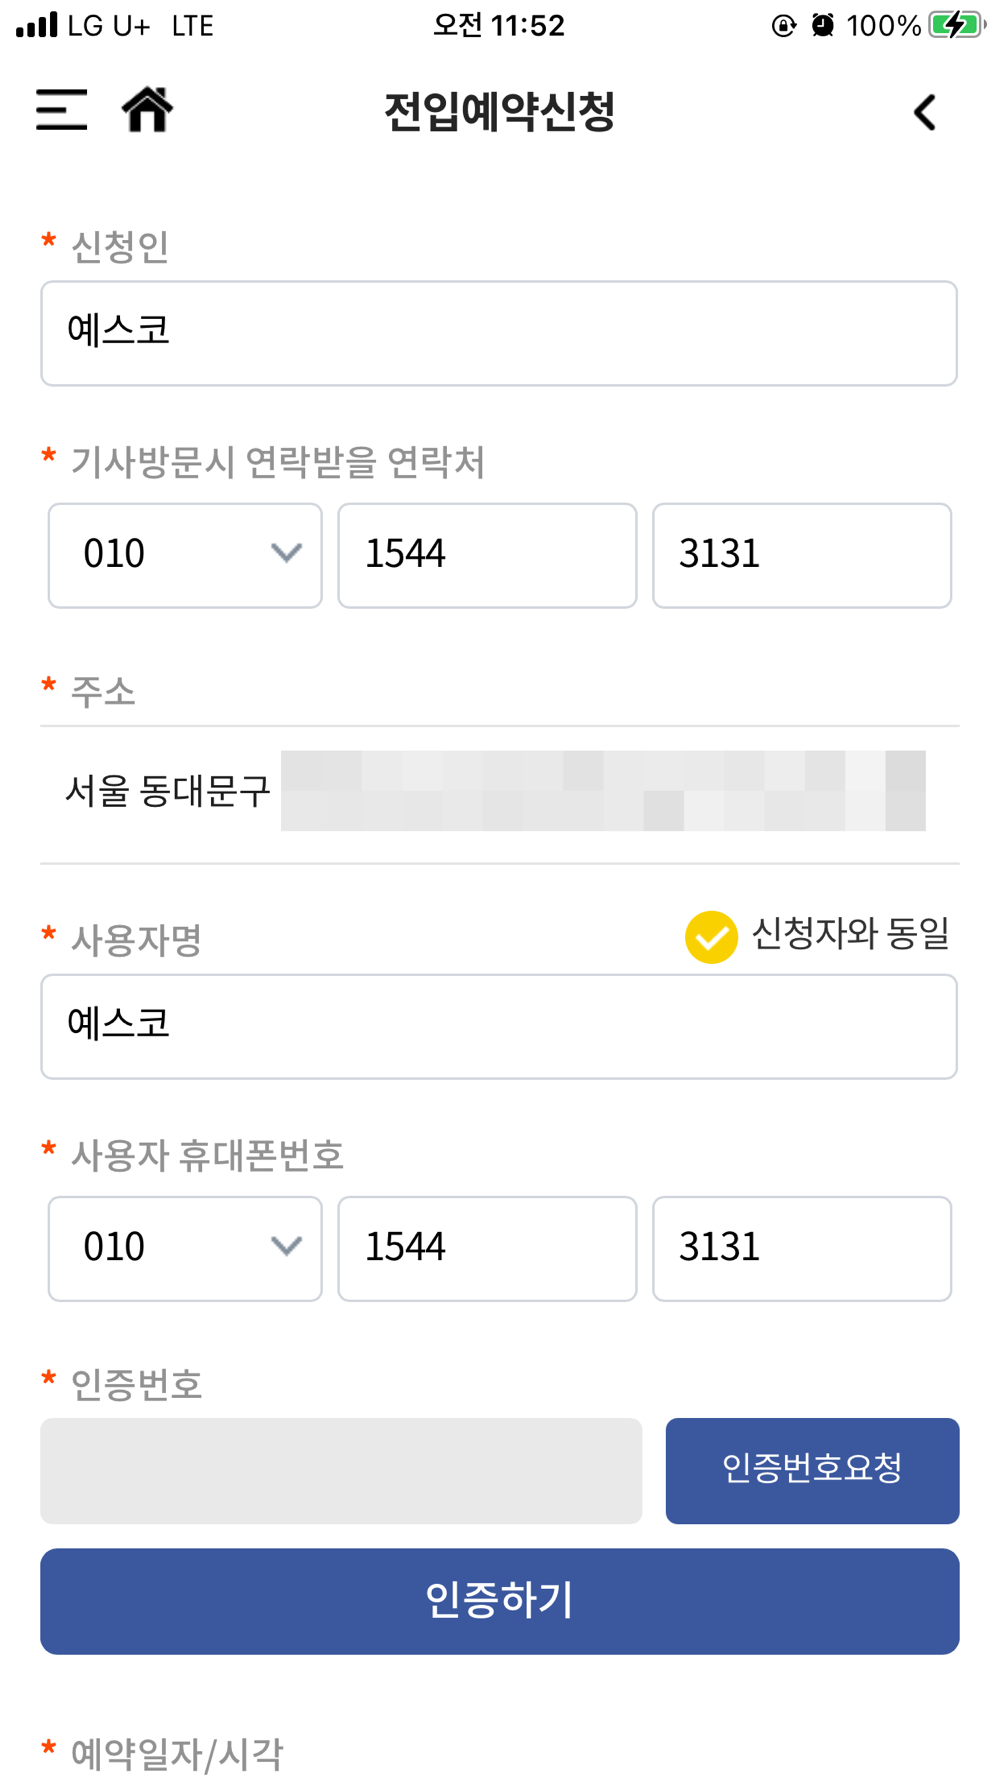Open the hamburger menu icon
The image size is (1000, 1778).
pyautogui.click(x=61, y=110)
